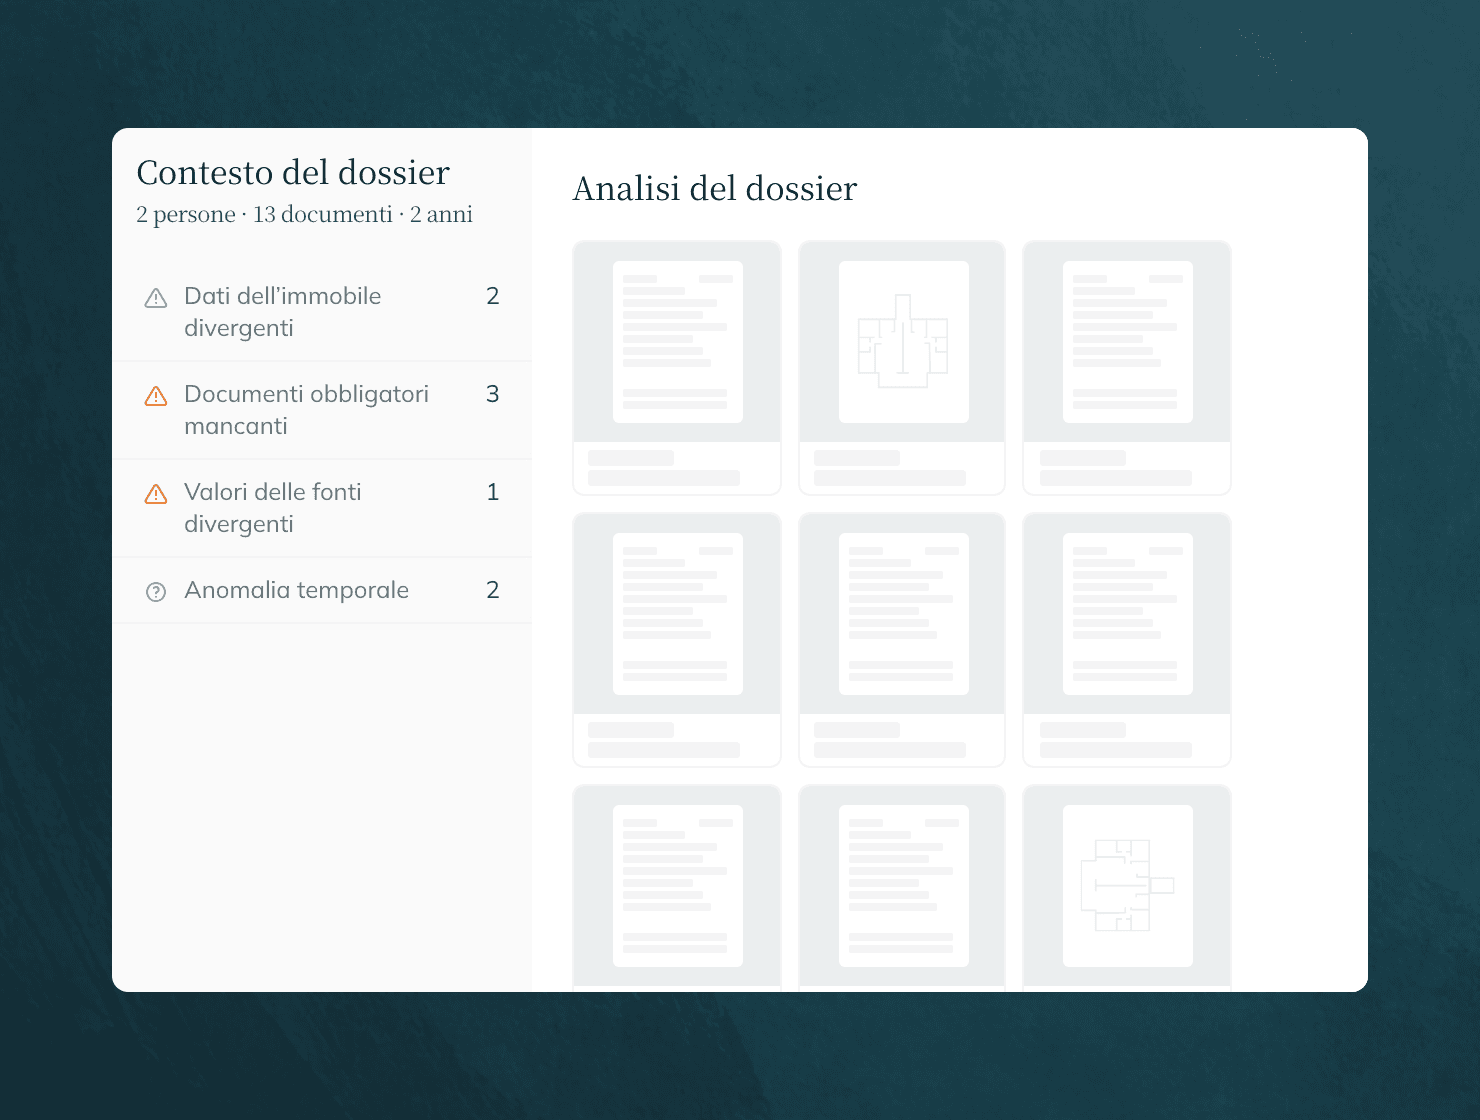The height and width of the screenshot is (1120, 1480).
Task: Click the gray warning triangle beside Dati dell'immobile divergenti
Action: 156,298
